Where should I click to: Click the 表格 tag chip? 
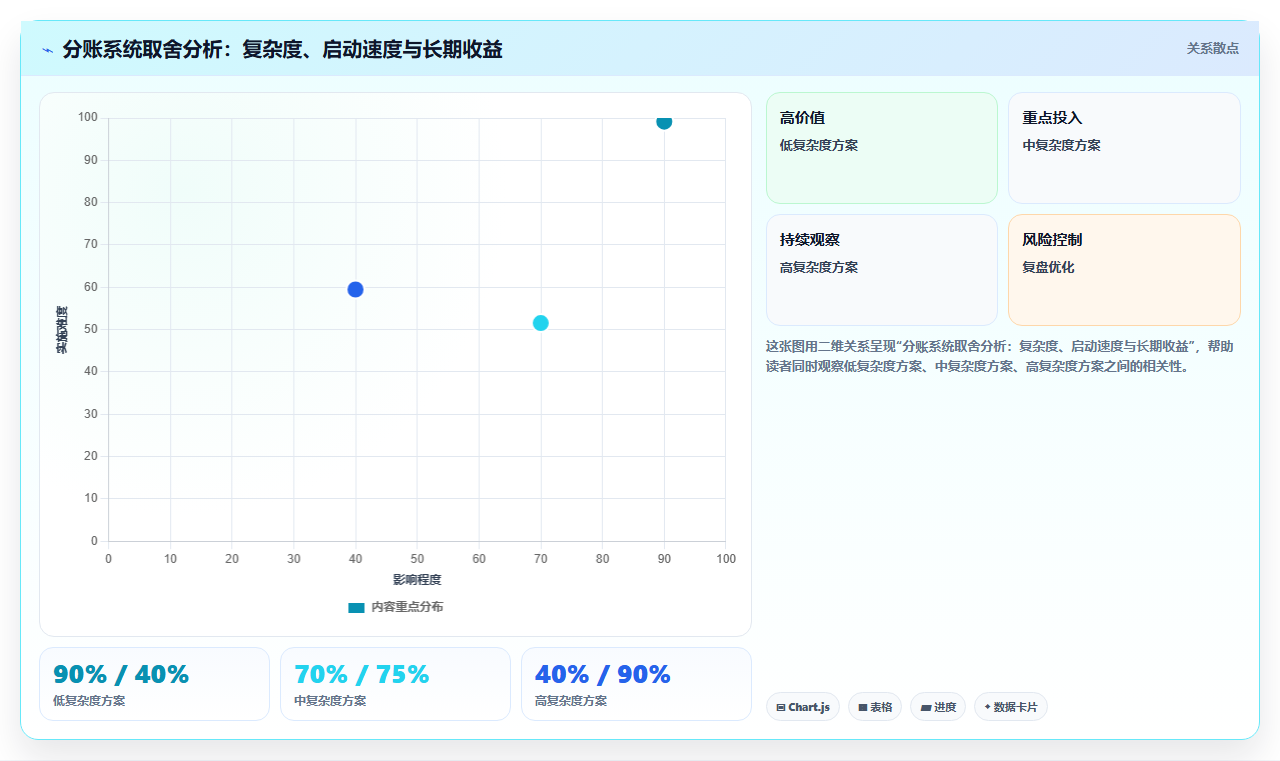875,707
